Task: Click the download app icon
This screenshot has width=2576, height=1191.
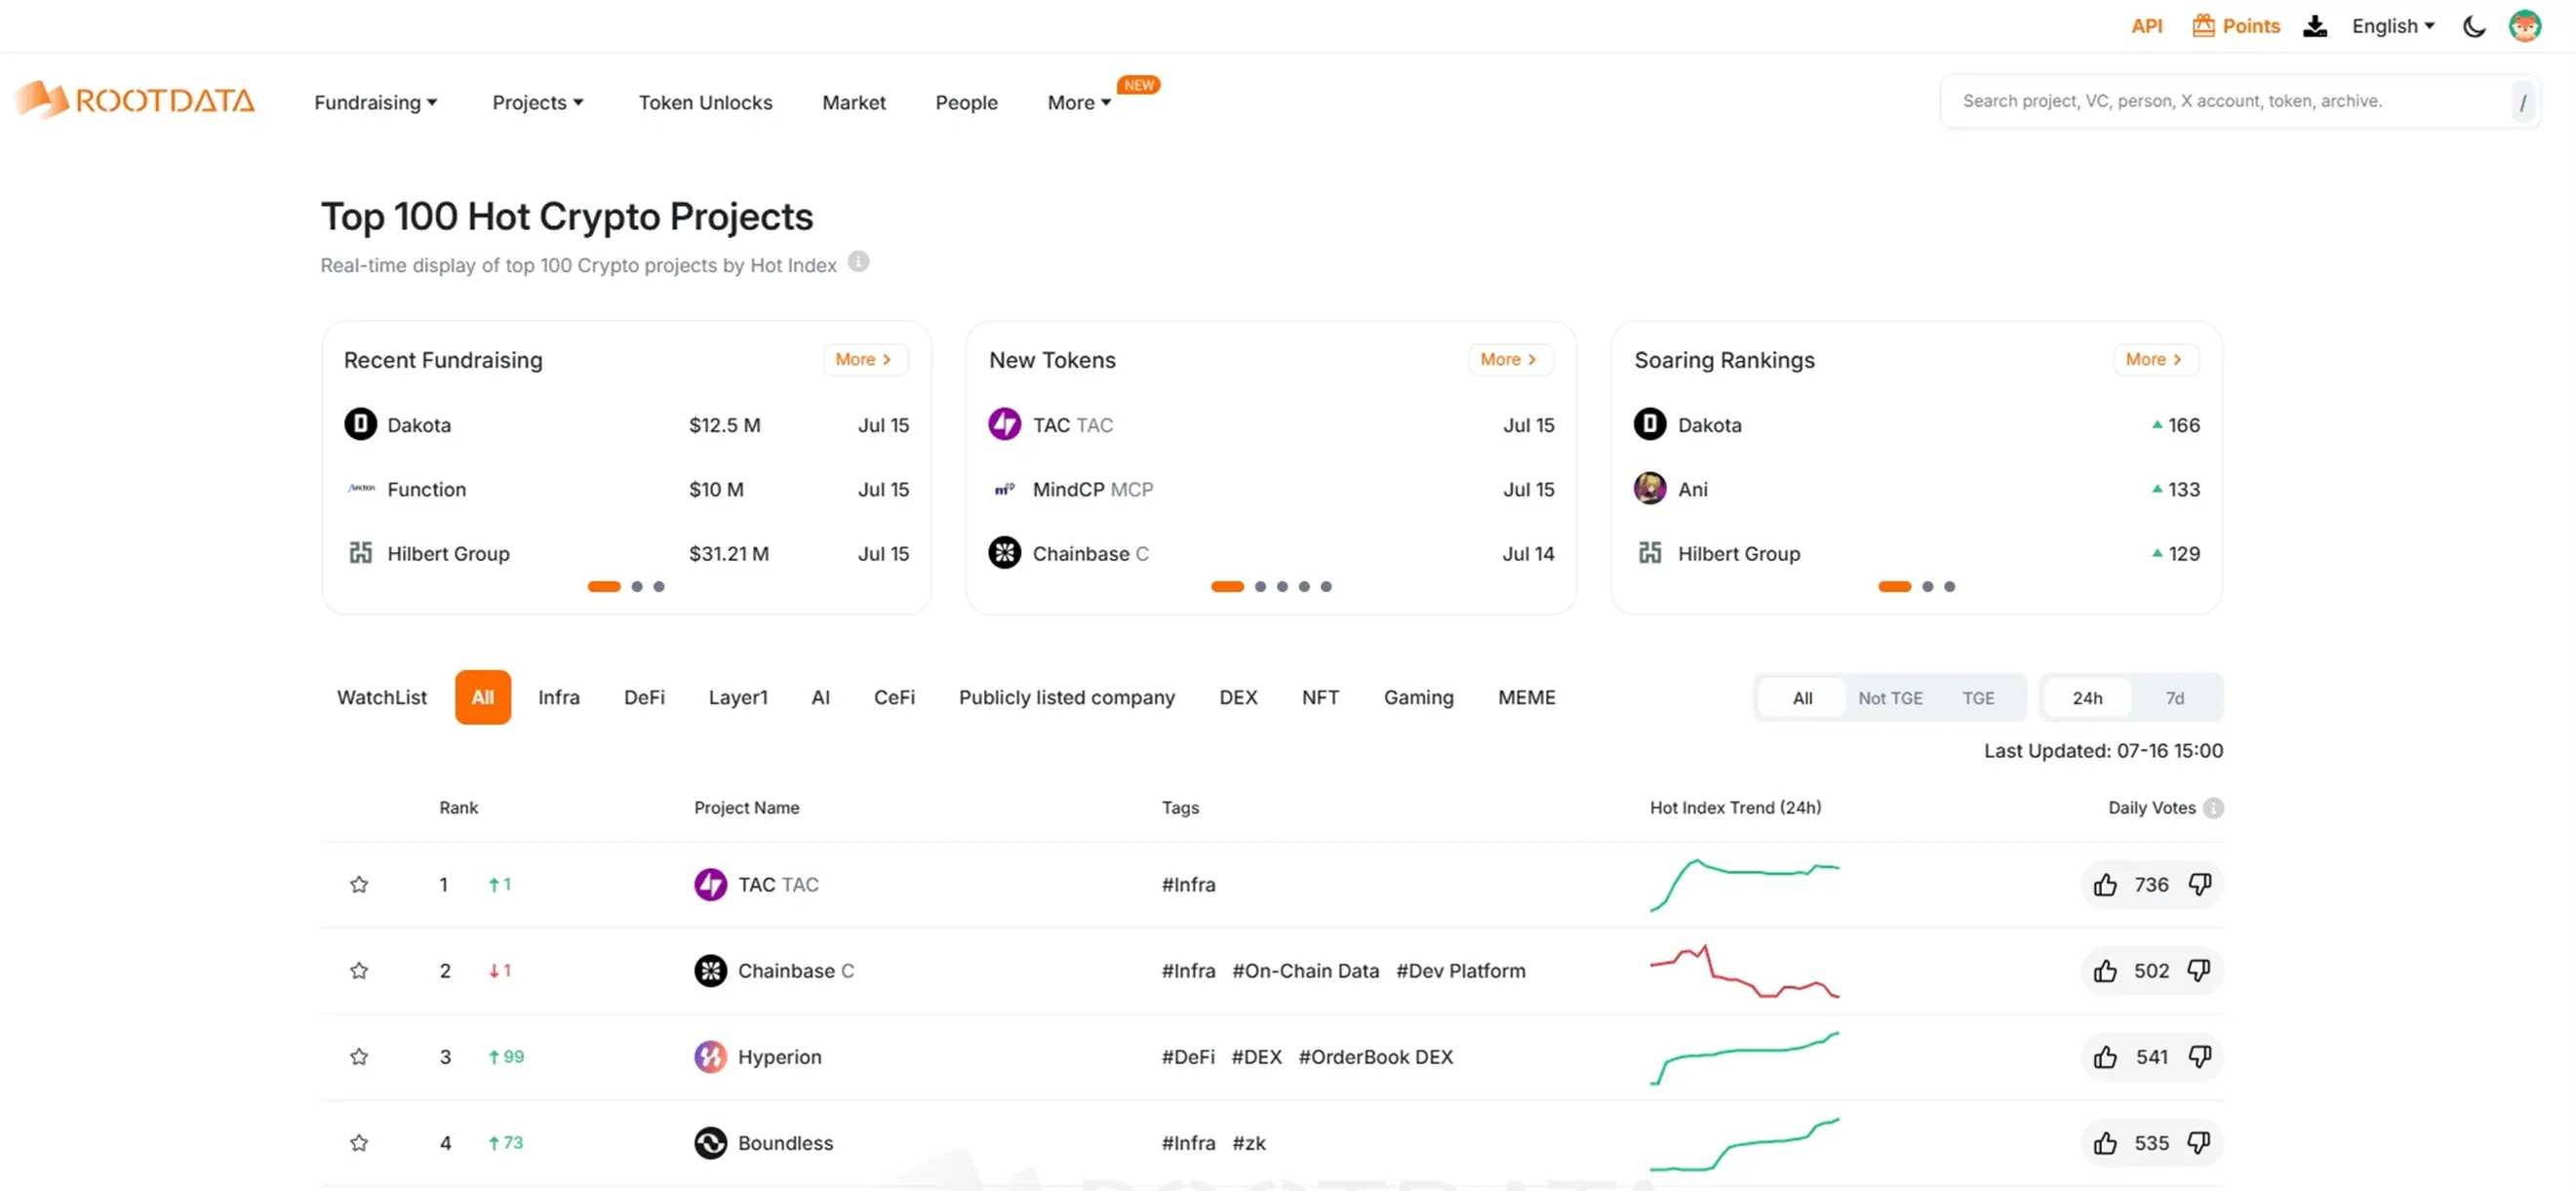Action: [x=2315, y=27]
